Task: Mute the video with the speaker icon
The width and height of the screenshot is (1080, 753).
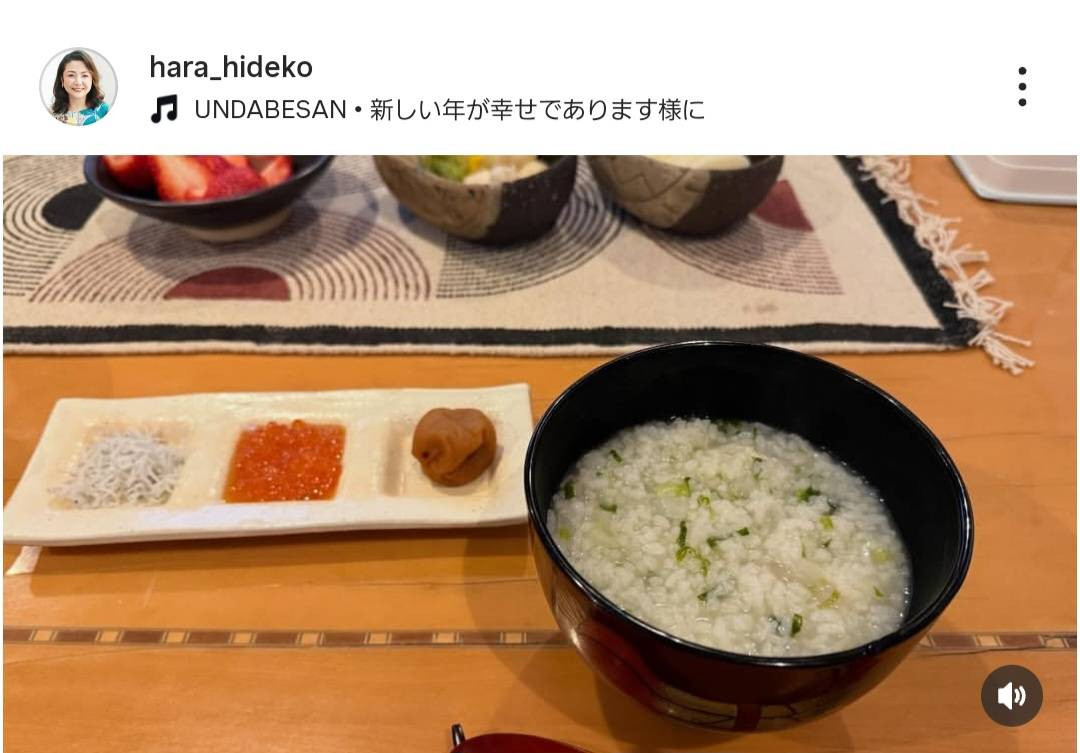Action: tap(1011, 695)
